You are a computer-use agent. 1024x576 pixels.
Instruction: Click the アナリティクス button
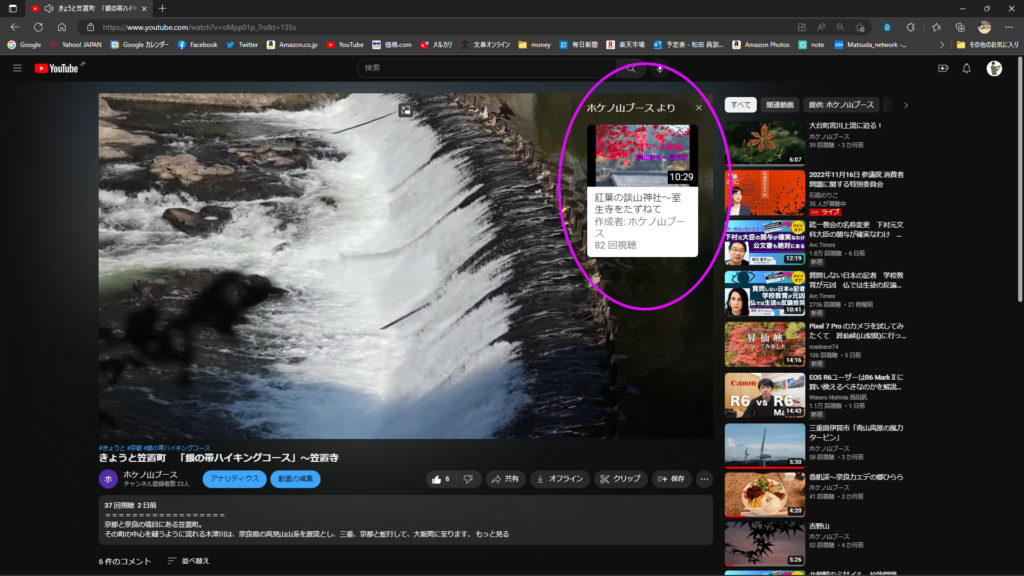[234, 479]
